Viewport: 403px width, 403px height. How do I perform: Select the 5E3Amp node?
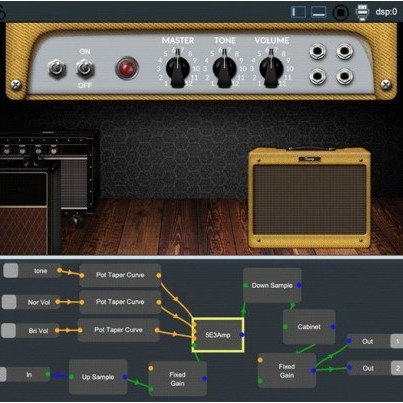[218, 335]
